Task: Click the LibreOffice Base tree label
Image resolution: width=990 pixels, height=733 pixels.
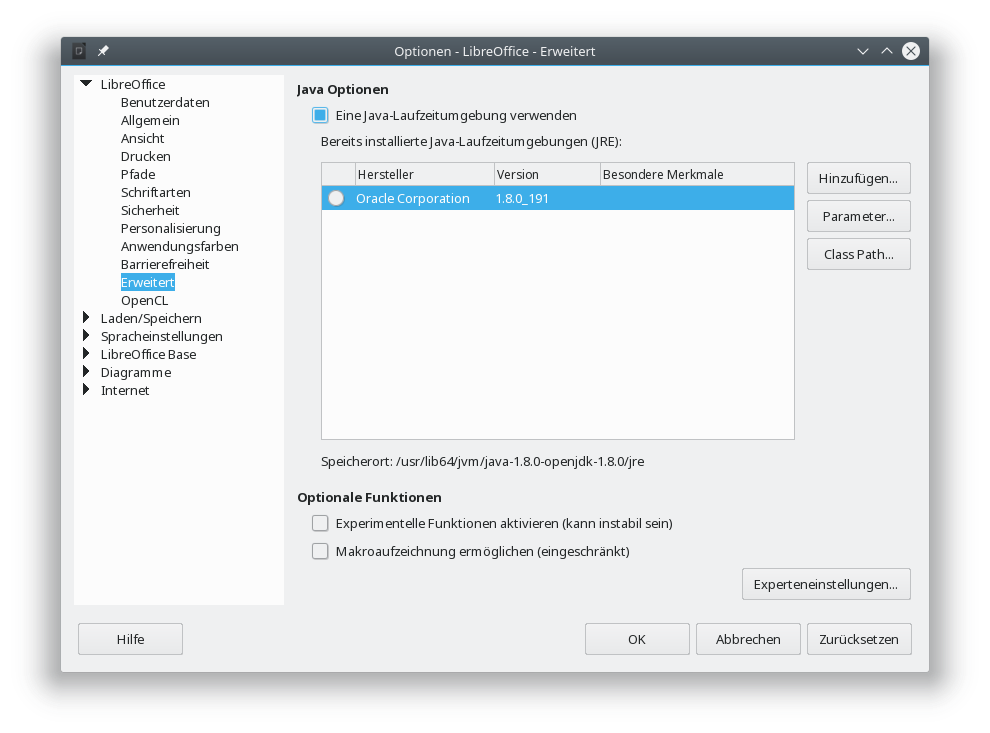Action: [148, 354]
